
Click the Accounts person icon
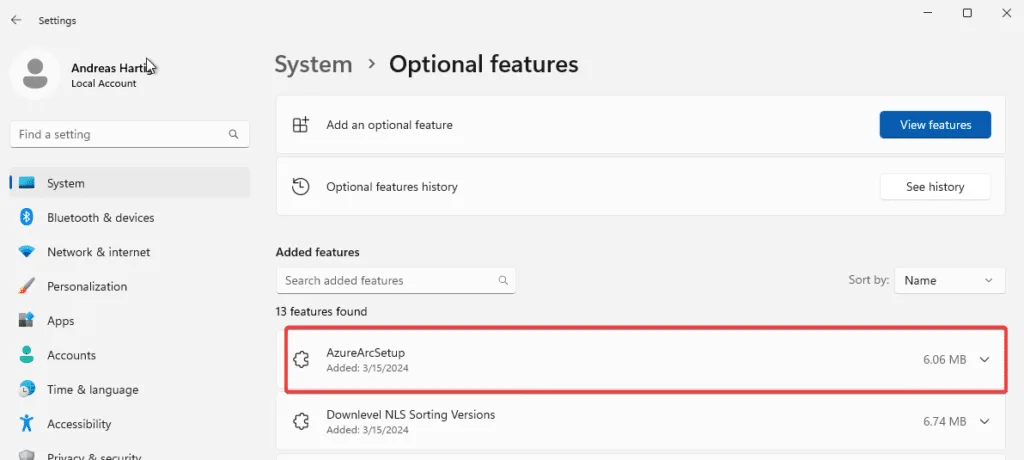pyautogui.click(x=26, y=355)
